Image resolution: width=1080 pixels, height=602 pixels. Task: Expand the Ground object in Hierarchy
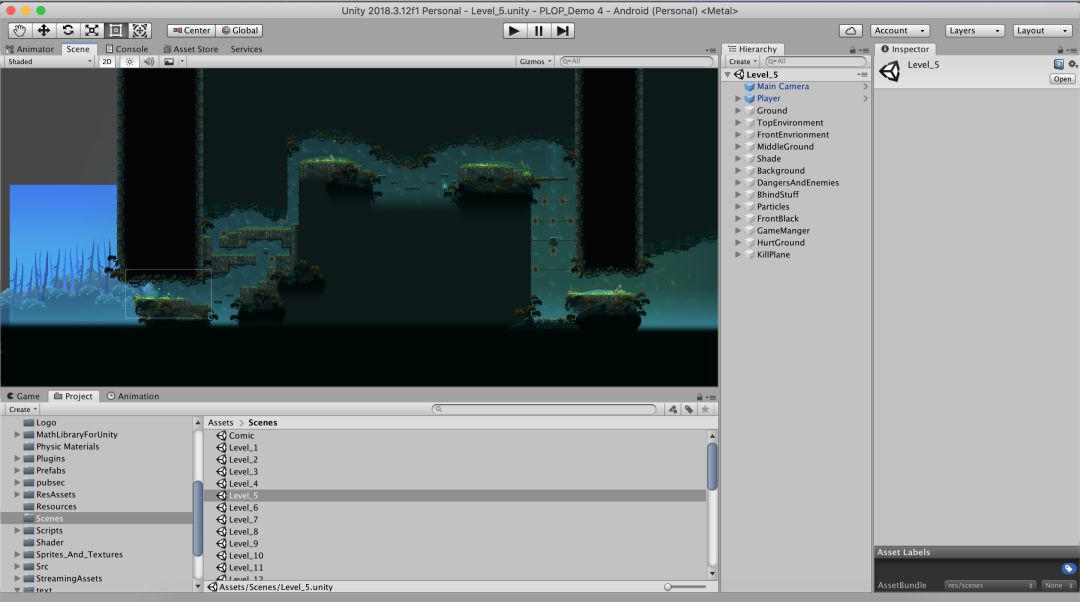point(738,111)
